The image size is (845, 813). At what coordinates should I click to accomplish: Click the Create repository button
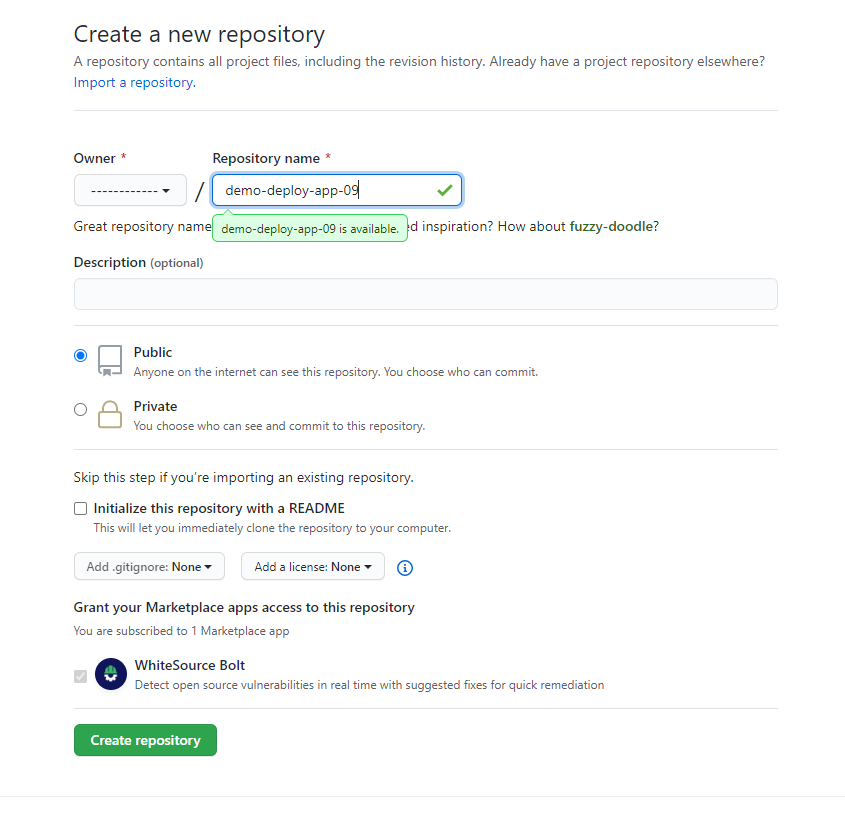[x=146, y=740]
